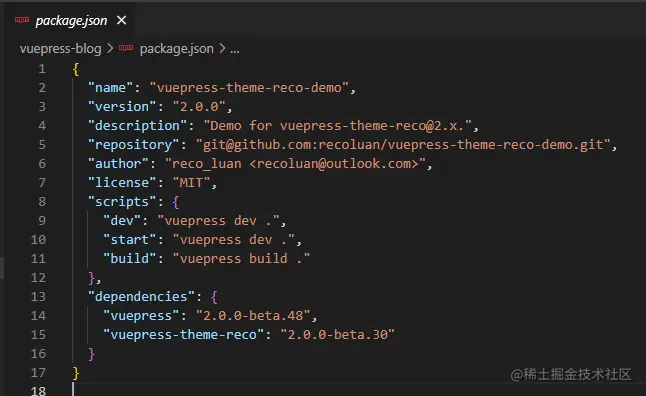
Task: Click the npm icon in the package.json tab
Action: tap(22, 20)
